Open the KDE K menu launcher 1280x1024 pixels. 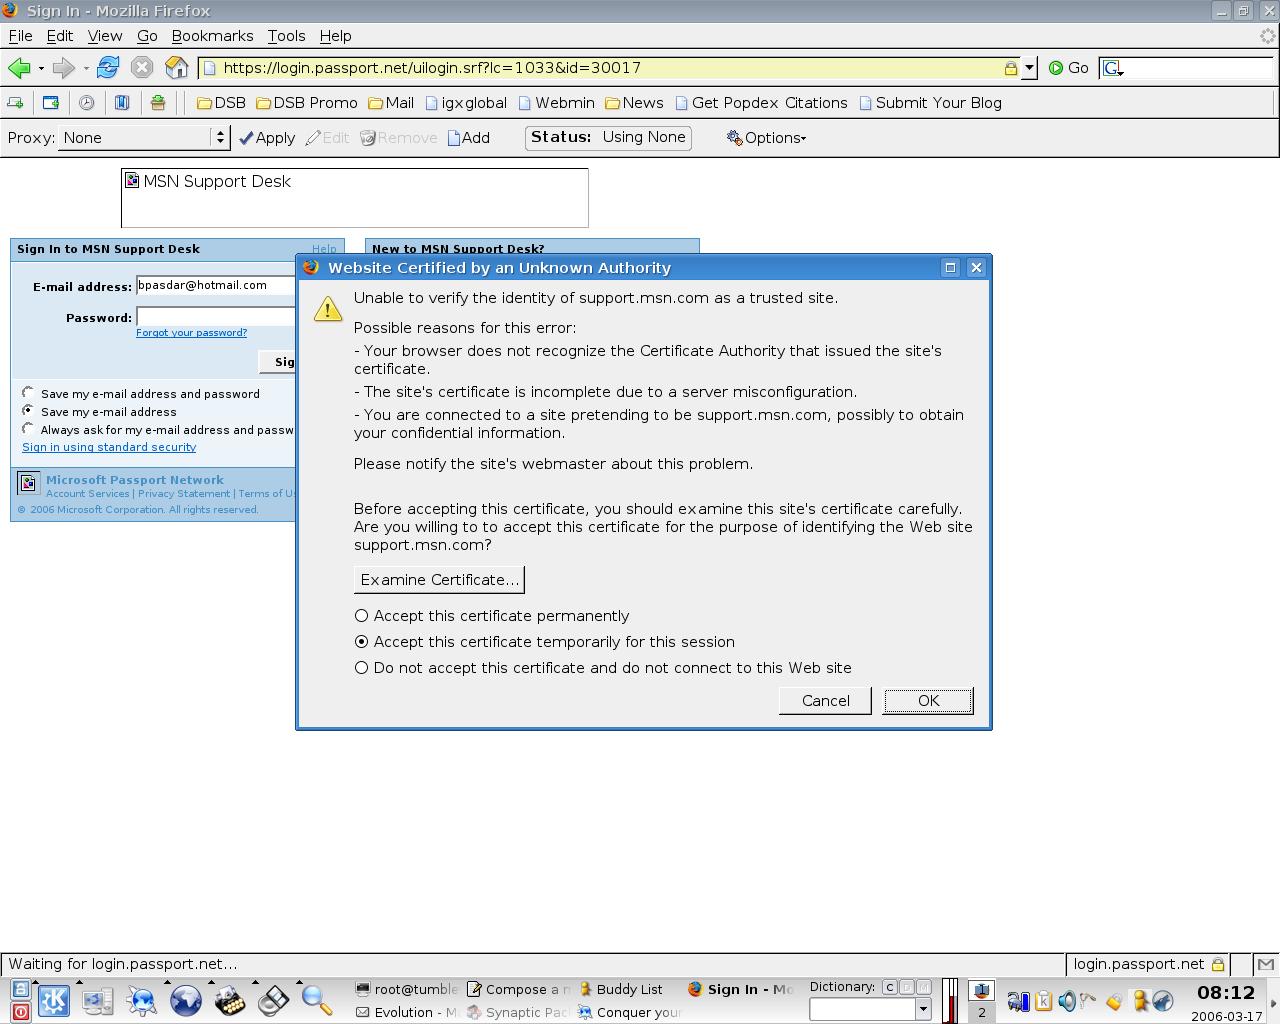54,1000
